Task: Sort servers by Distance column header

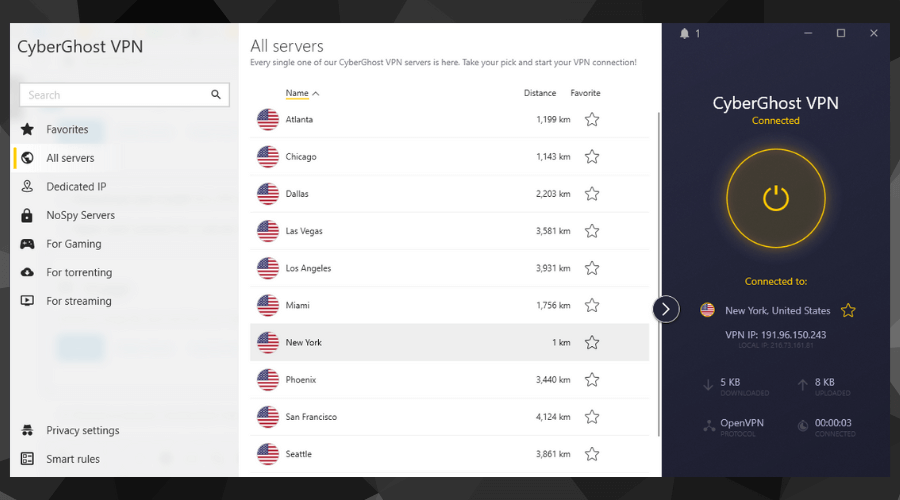Action: pos(540,93)
